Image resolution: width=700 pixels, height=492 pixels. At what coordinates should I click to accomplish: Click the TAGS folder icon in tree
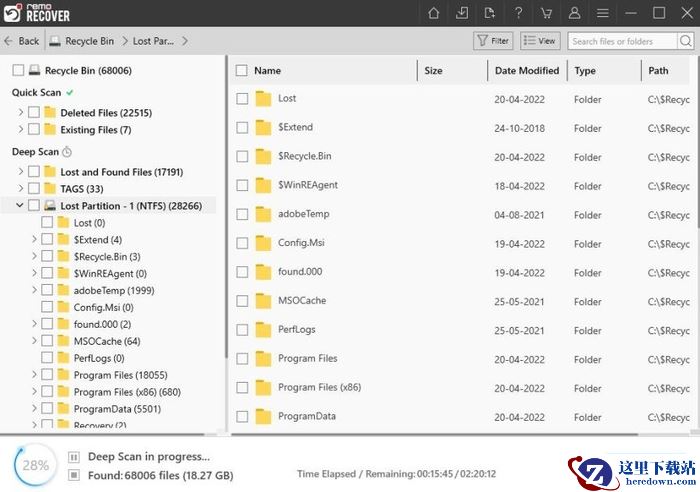(x=50, y=188)
